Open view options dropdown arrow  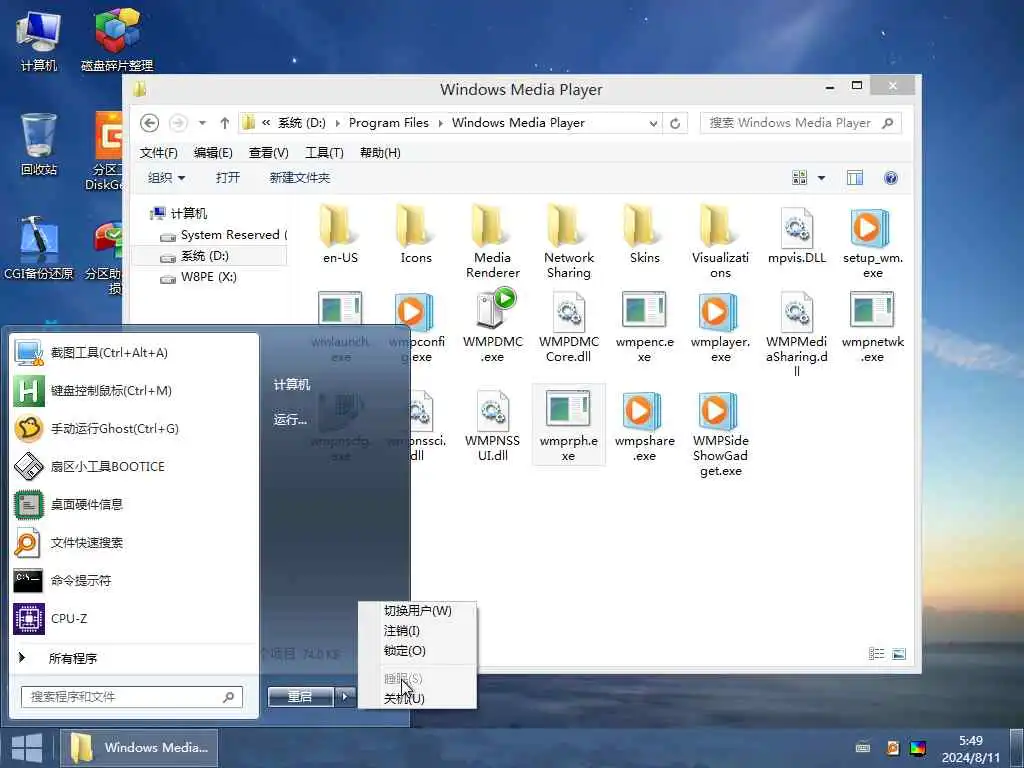822,178
